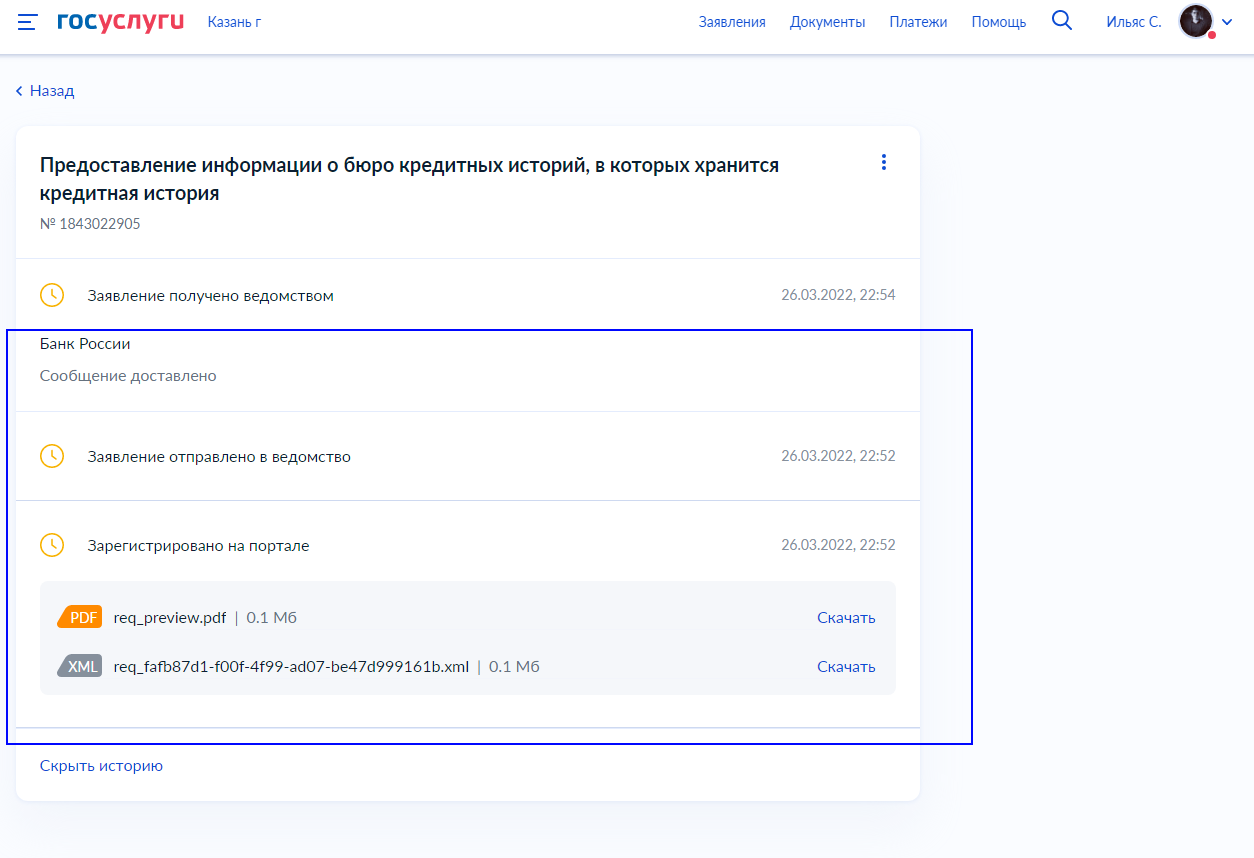Click the Госуслуги logo
This screenshot has width=1254, height=858.
(x=121, y=22)
